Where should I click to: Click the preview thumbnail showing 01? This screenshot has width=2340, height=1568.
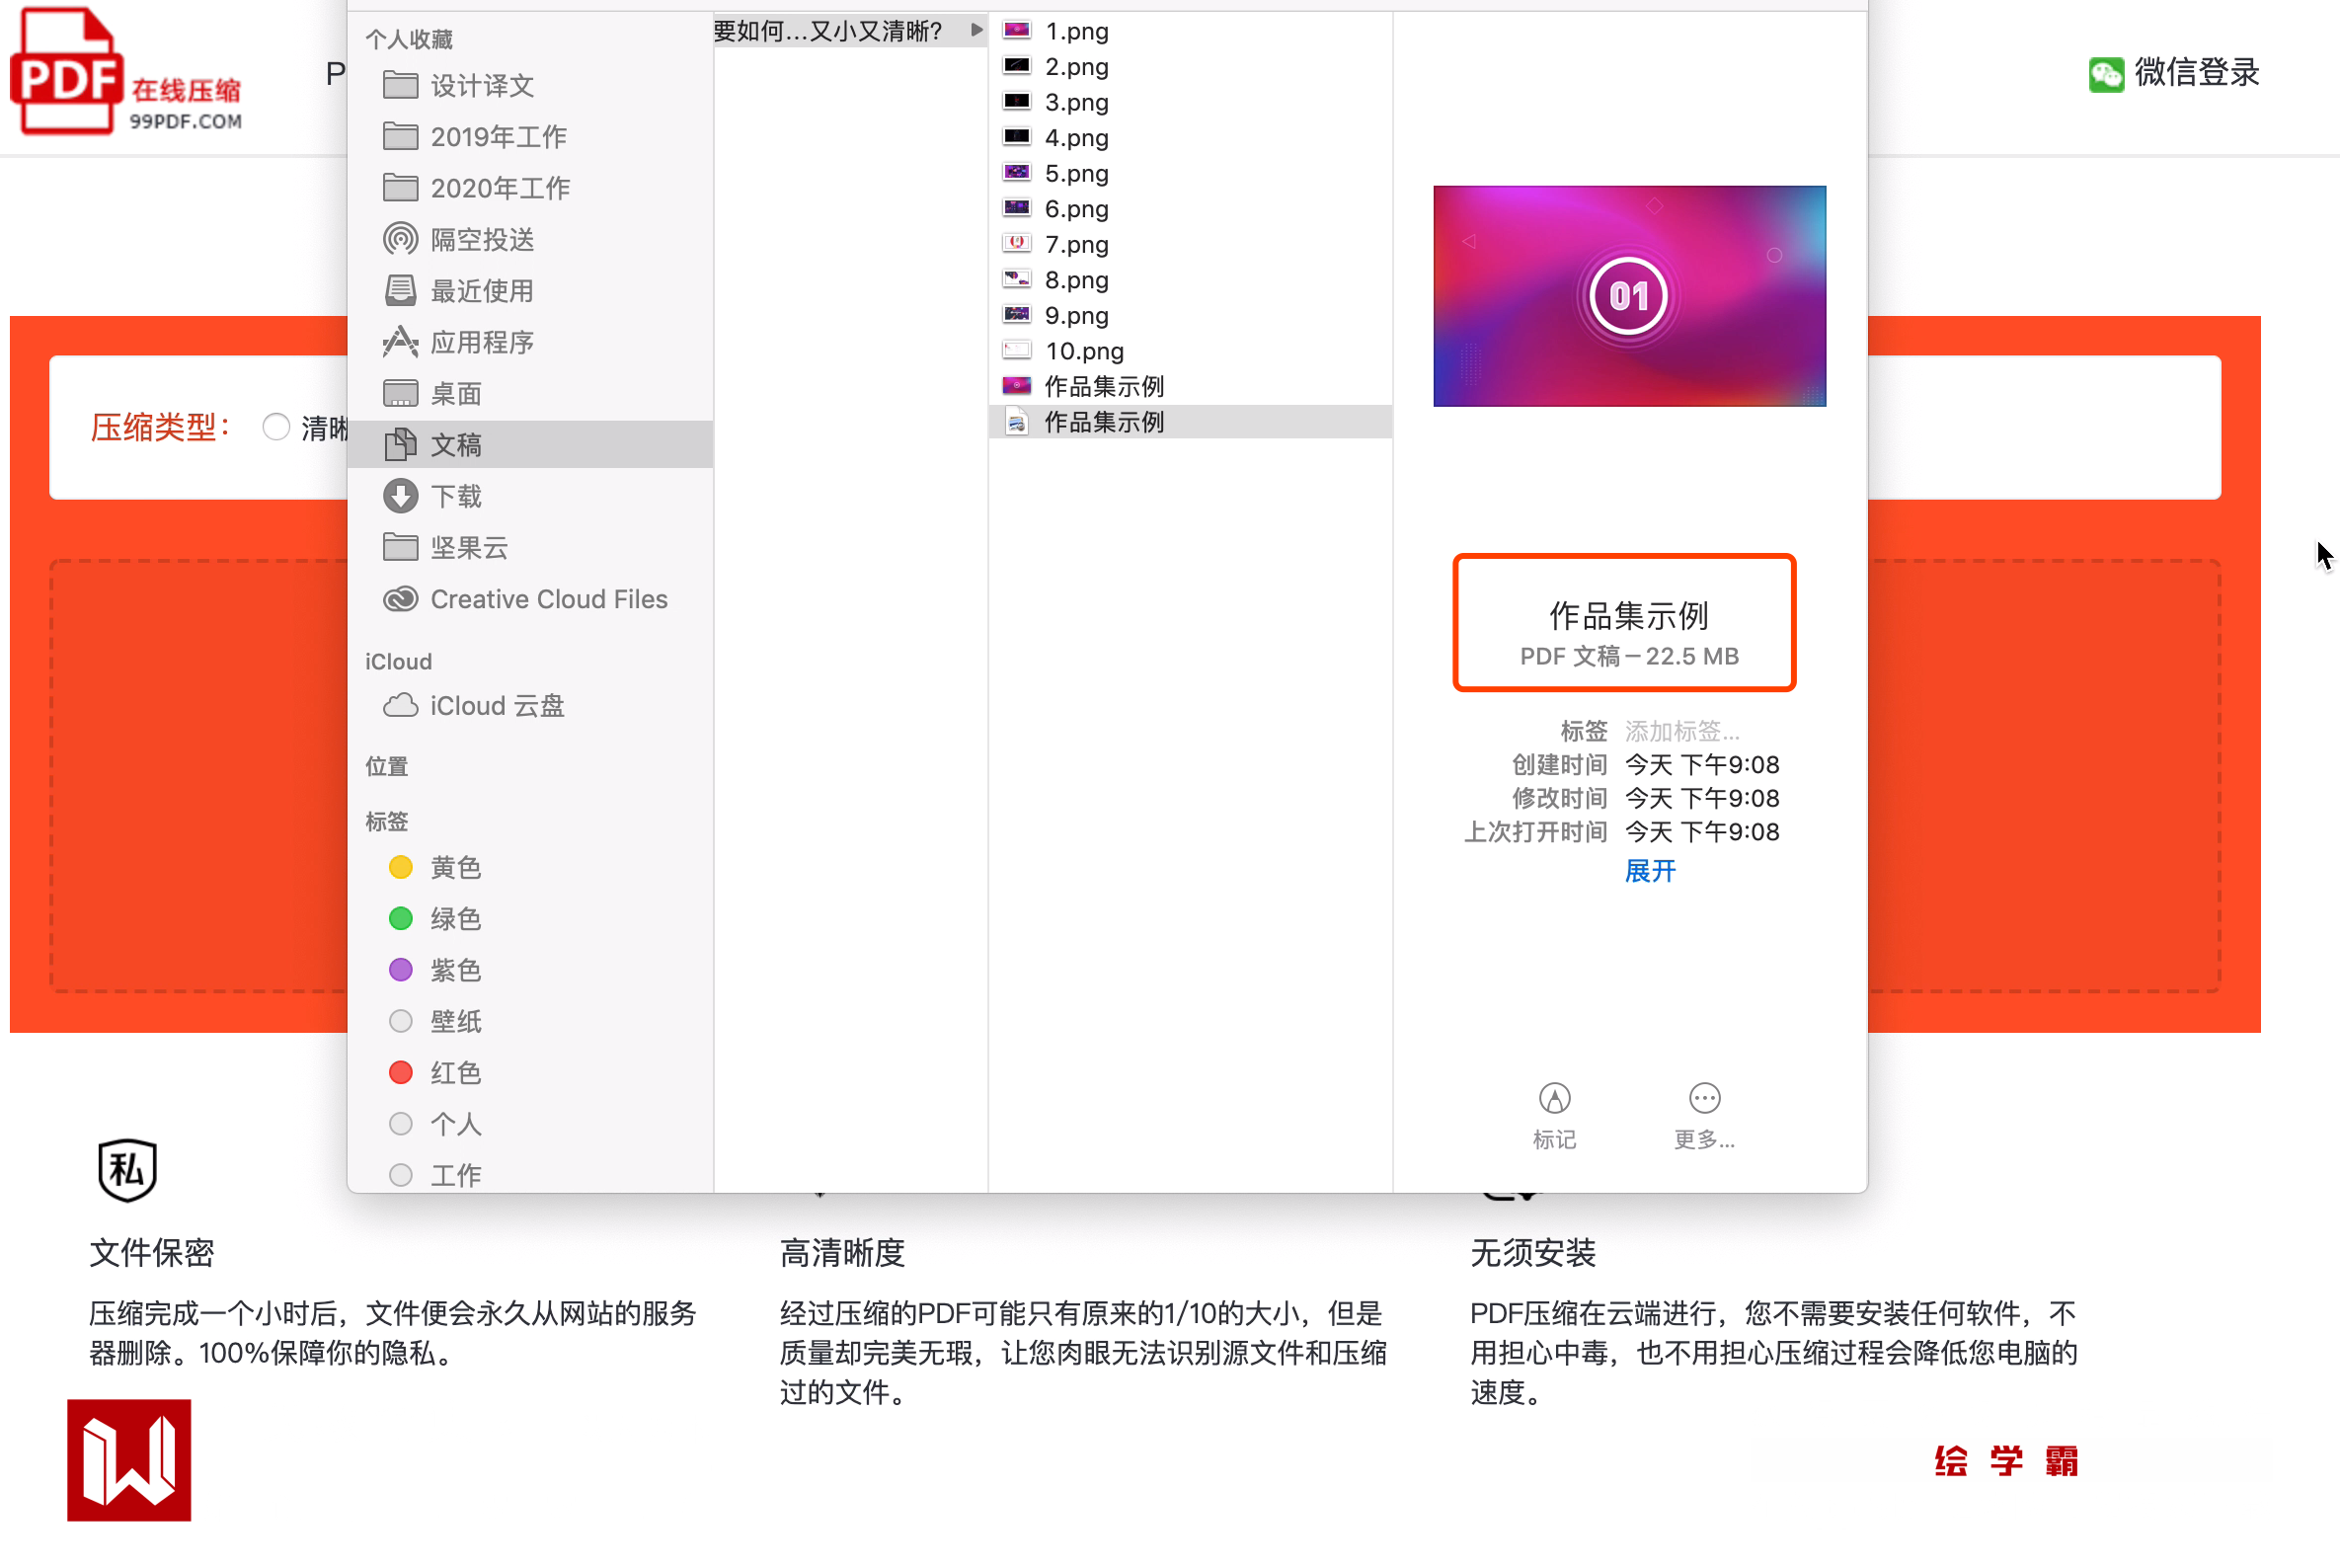(1628, 296)
